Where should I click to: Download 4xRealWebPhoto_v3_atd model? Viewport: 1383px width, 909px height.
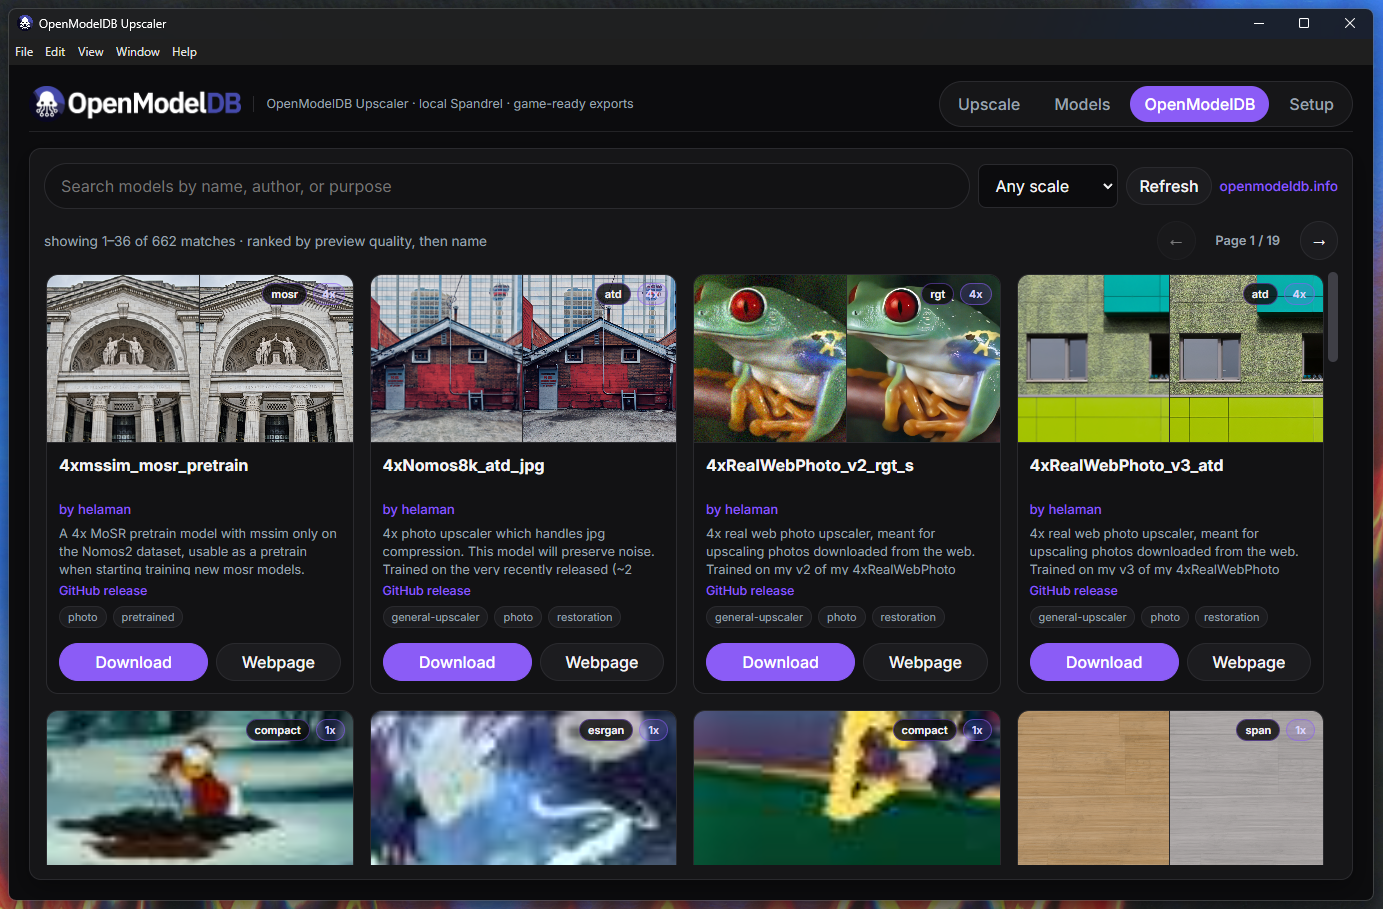click(1104, 662)
